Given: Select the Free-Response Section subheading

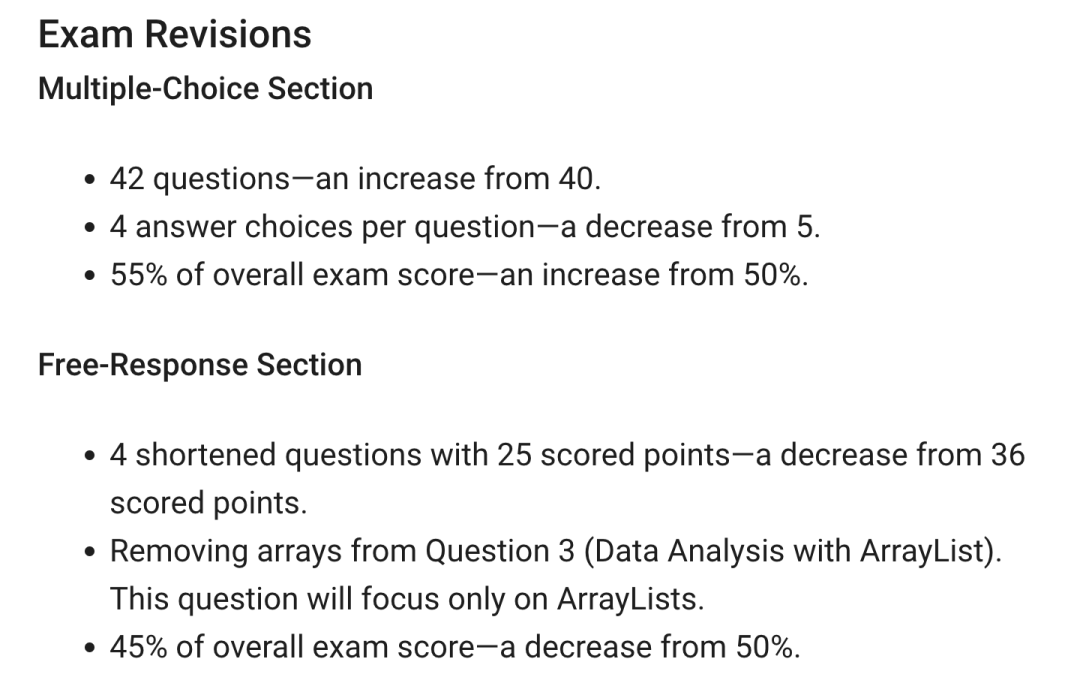Looking at the screenshot, I should [x=200, y=365].
